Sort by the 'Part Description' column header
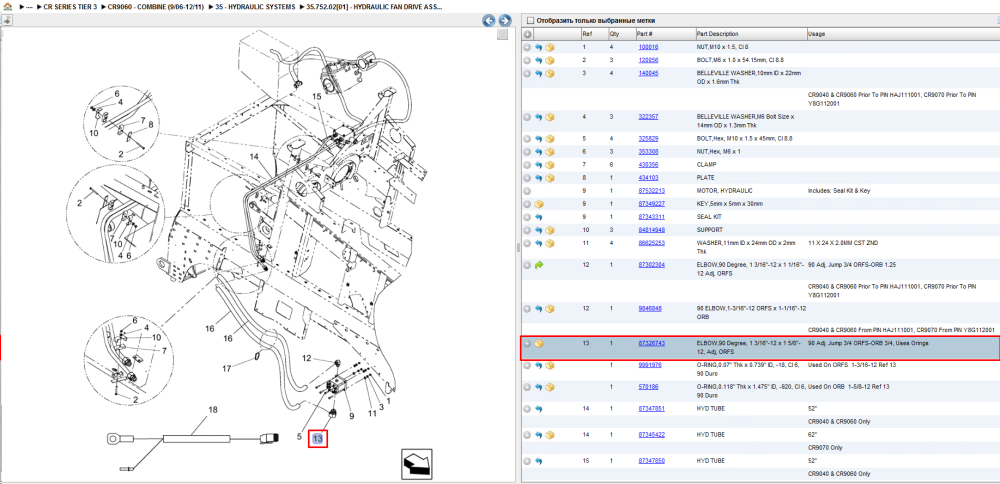The height and width of the screenshot is (484, 1000). click(x=751, y=34)
